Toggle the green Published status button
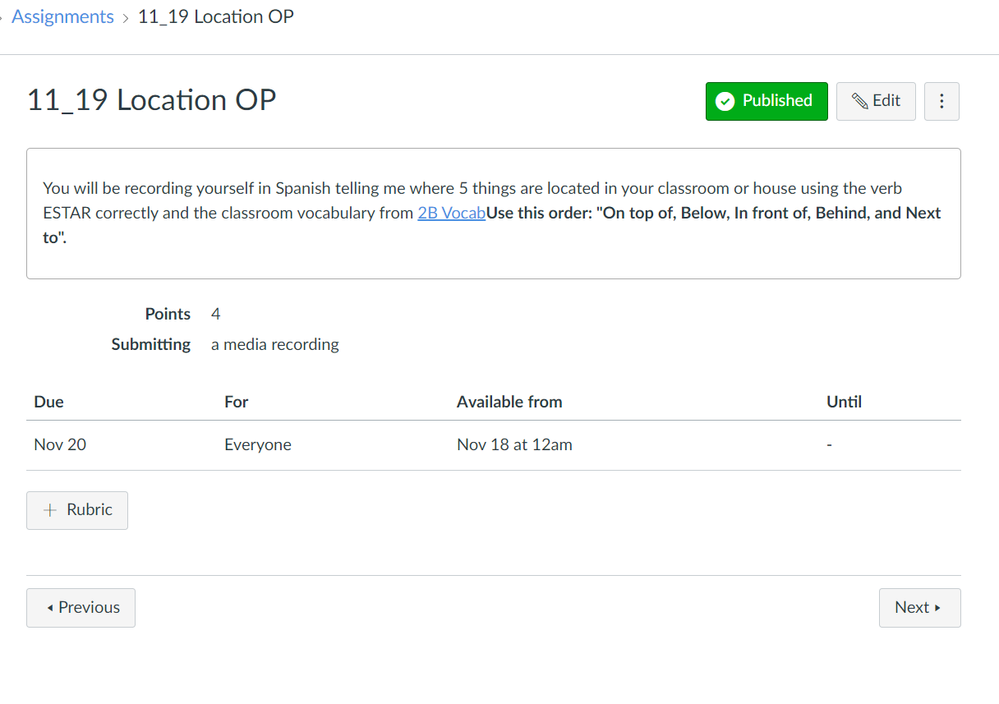 pos(766,101)
